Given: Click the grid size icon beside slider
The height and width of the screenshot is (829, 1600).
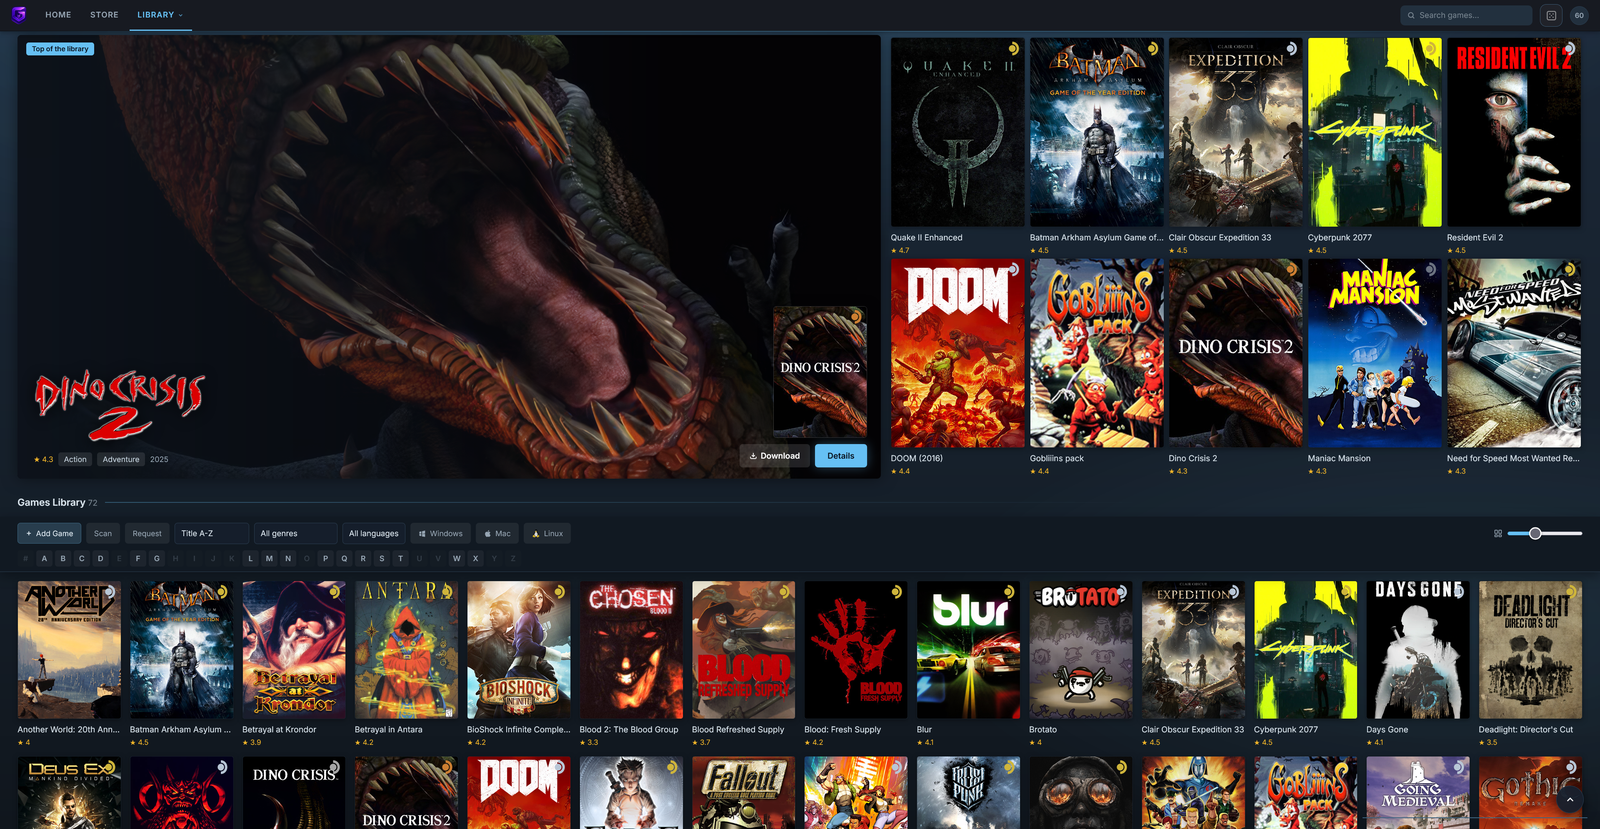Looking at the screenshot, I should (x=1498, y=534).
